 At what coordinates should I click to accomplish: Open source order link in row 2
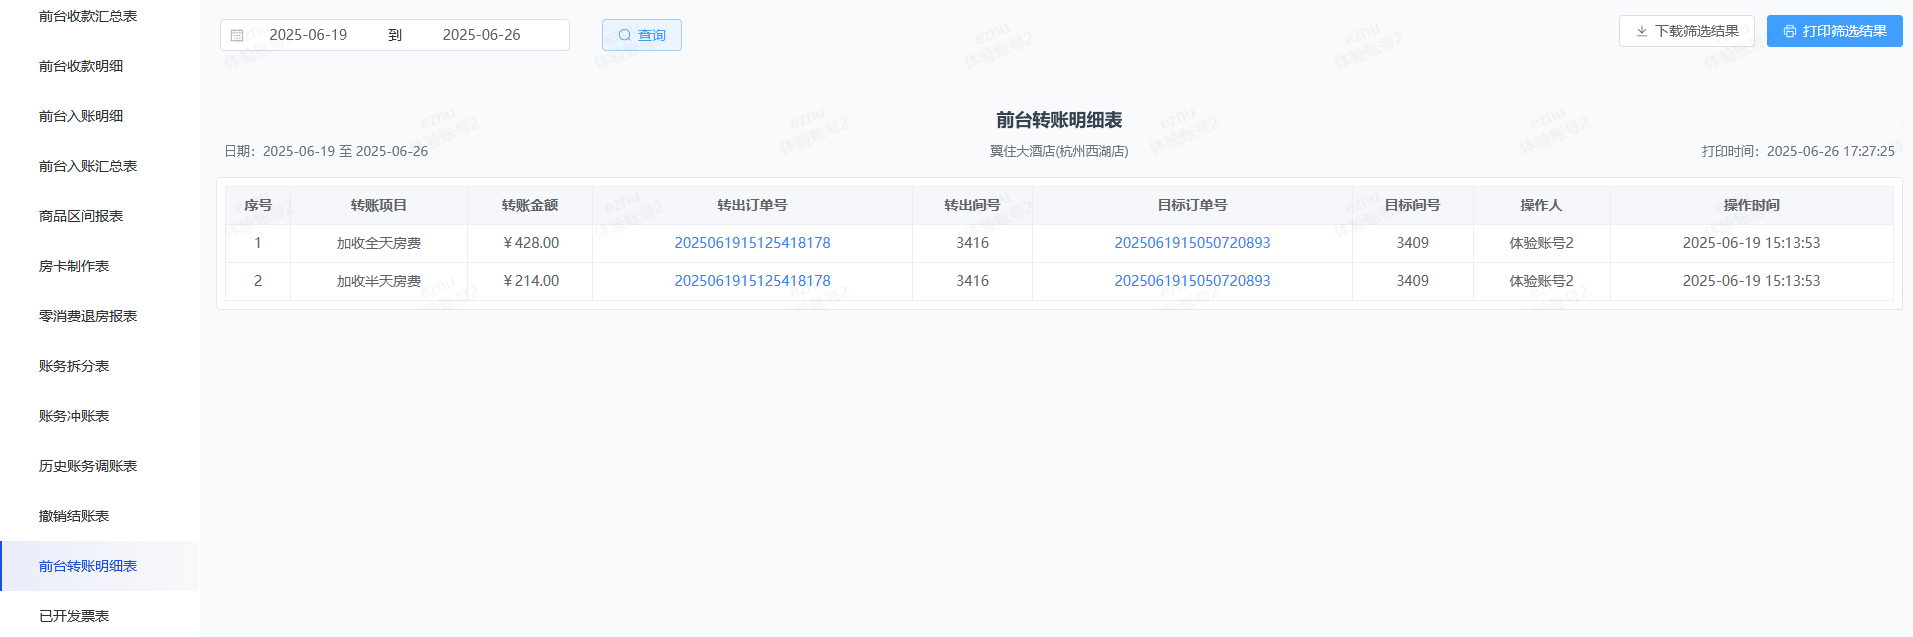[x=752, y=281]
